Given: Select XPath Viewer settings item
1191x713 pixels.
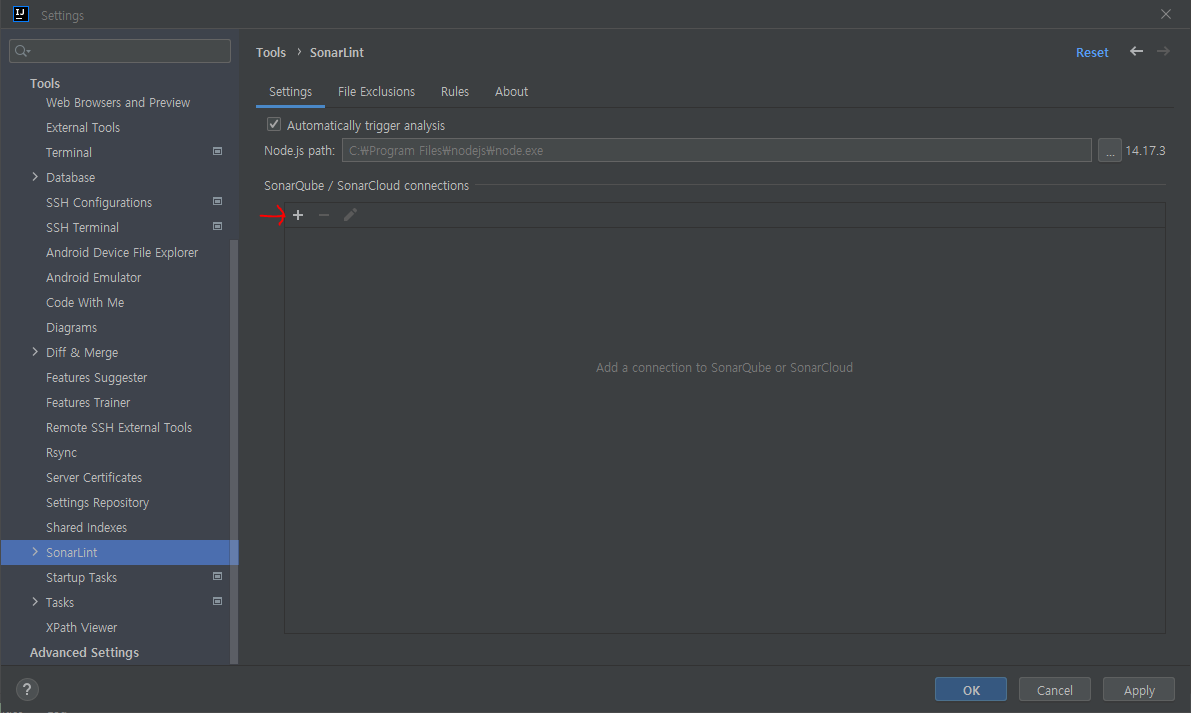Looking at the screenshot, I should pyautogui.click(x=81, y=628).
